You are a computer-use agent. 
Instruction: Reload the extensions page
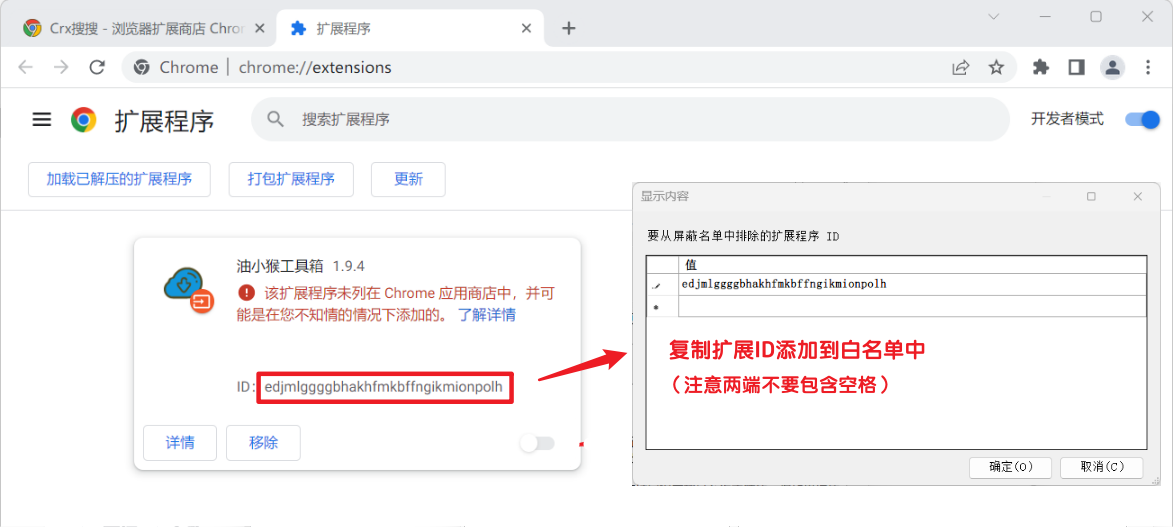(x=97, y=67)
